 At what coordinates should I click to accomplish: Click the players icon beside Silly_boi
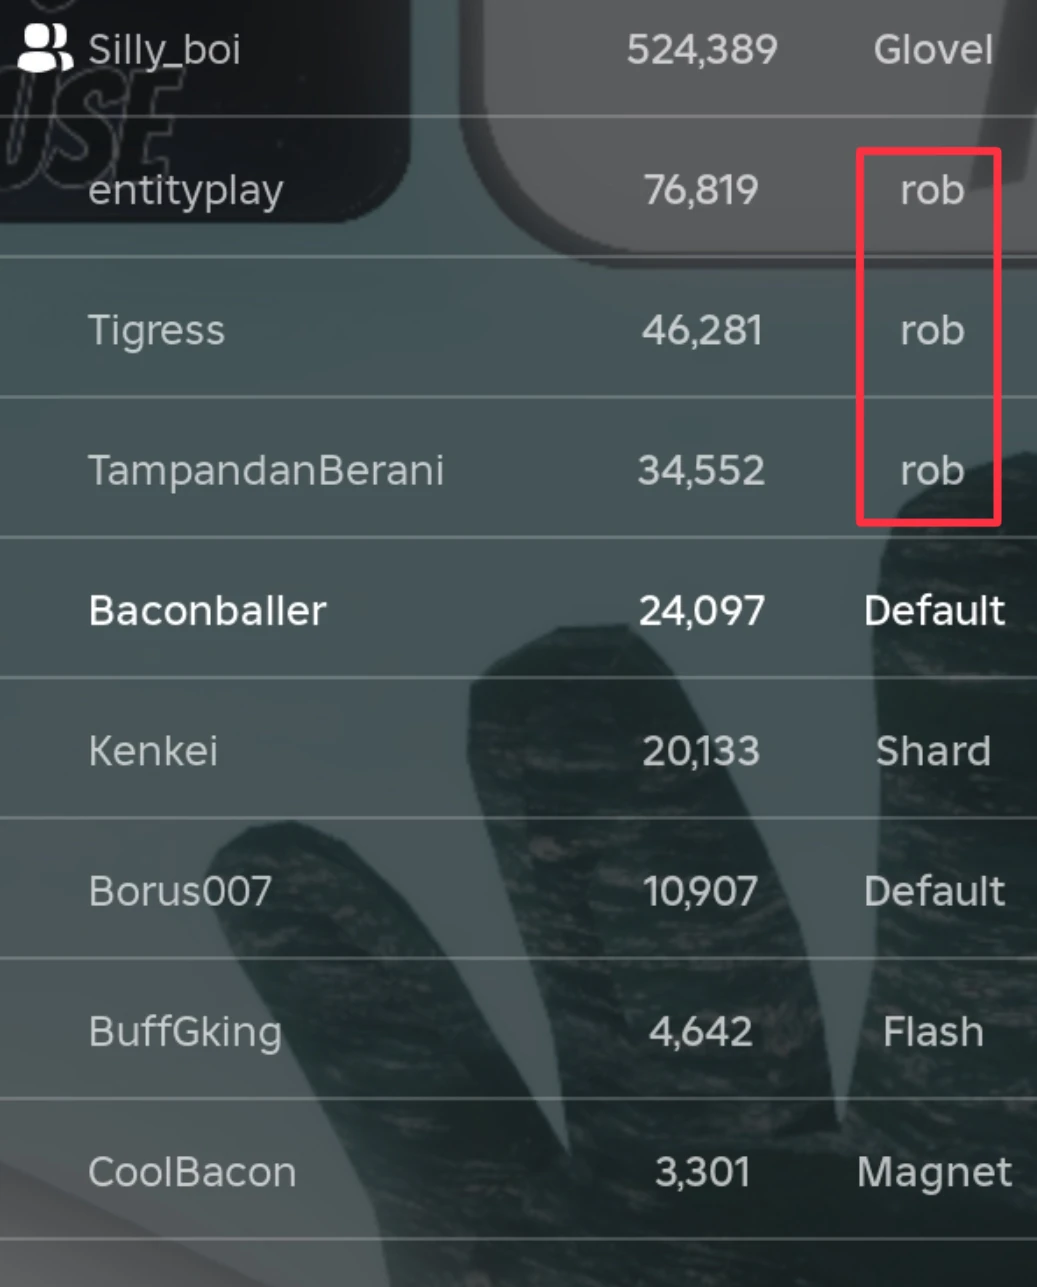point(44,48)
